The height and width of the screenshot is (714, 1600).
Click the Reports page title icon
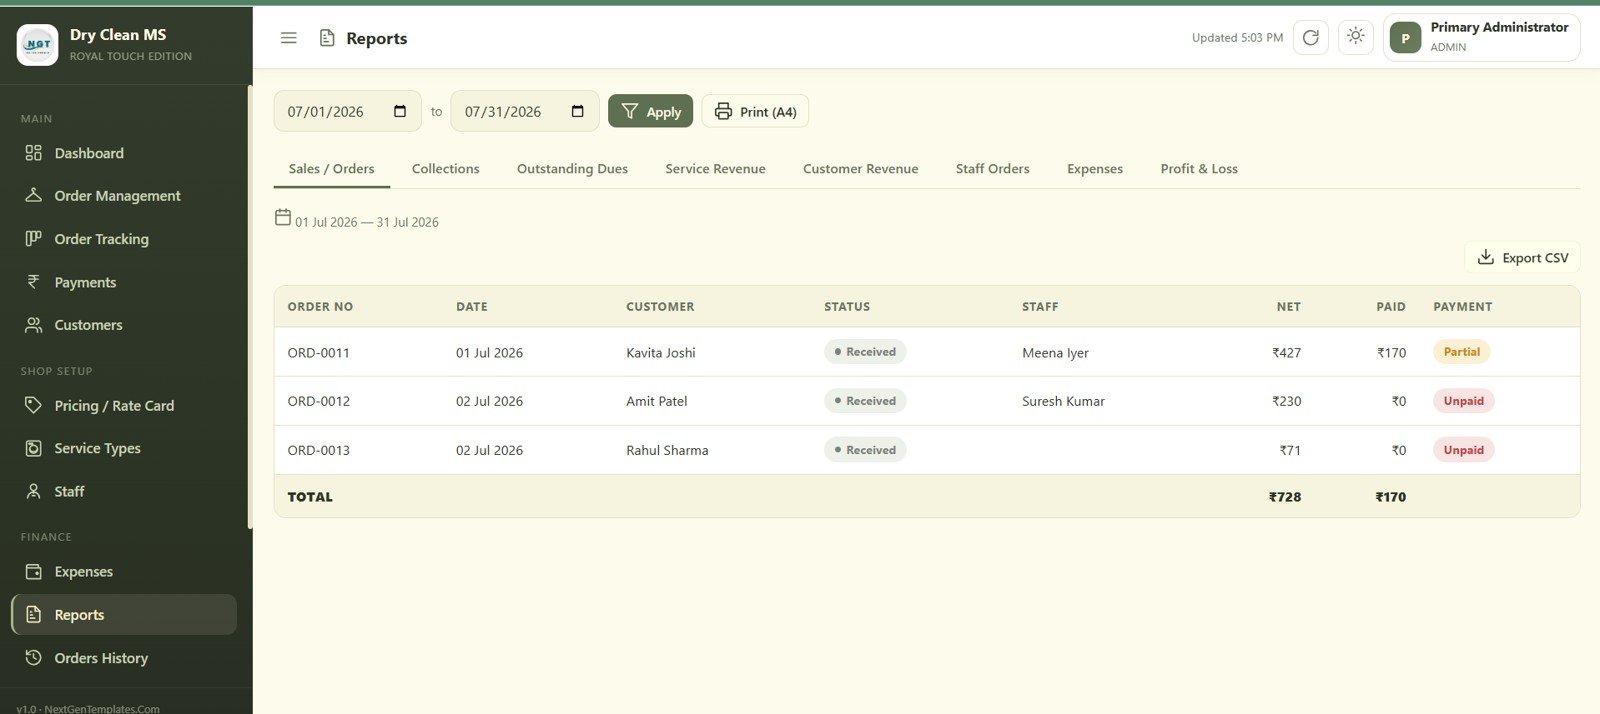327,38
